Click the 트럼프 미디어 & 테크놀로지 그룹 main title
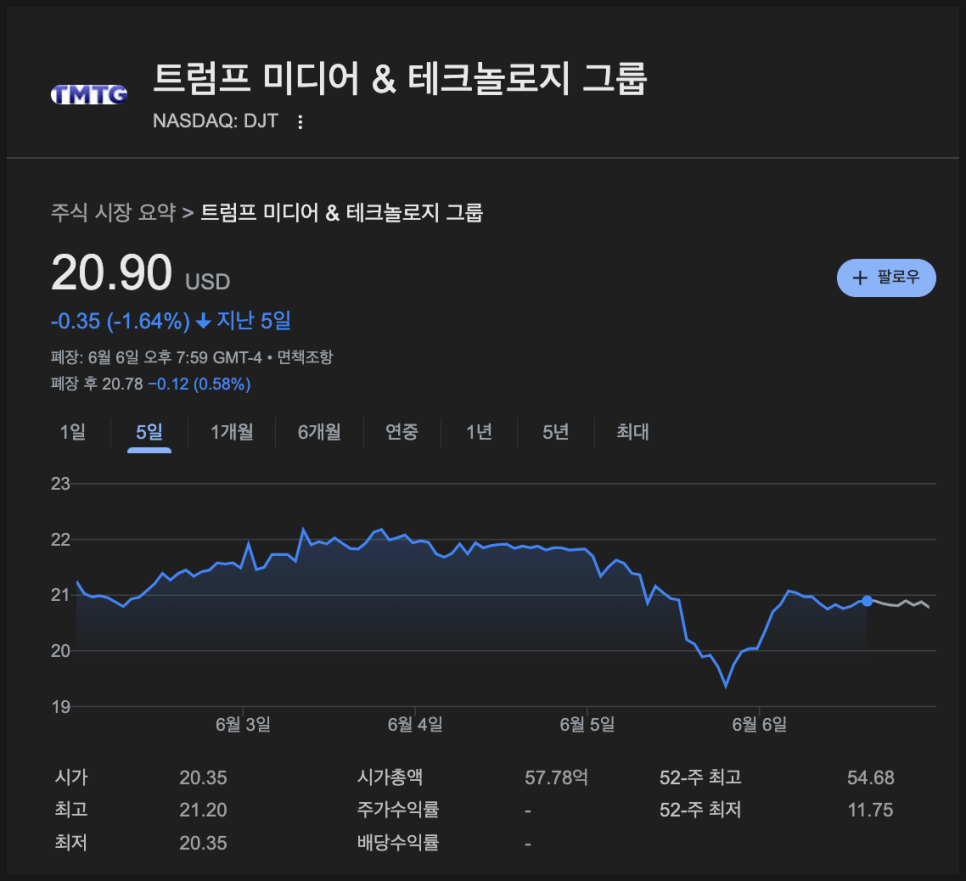Viewport: 966px width, 881px height. tap(400, 79)
